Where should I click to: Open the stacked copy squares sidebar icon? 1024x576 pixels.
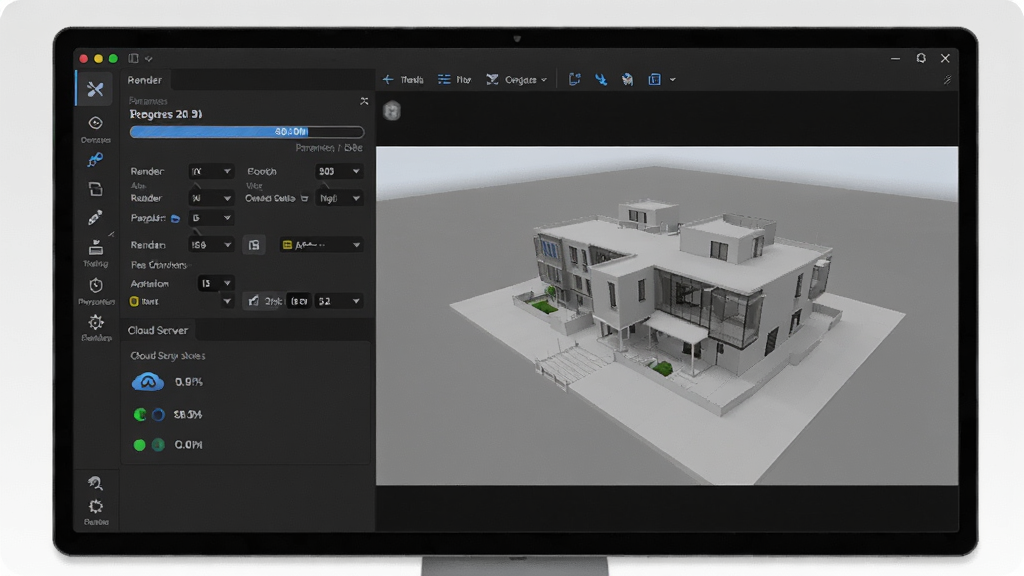[95, 189]
